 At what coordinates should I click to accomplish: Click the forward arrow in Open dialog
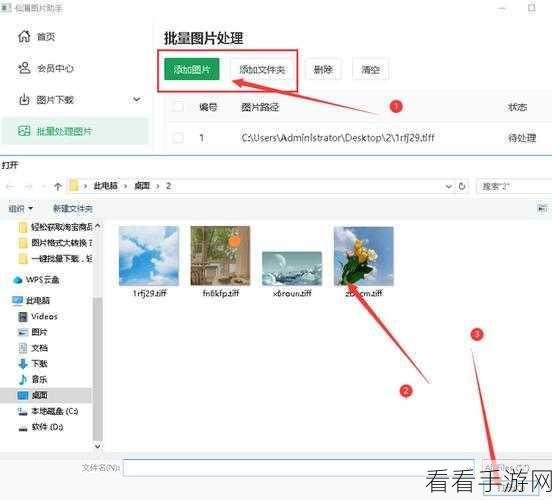pos(29,186)
